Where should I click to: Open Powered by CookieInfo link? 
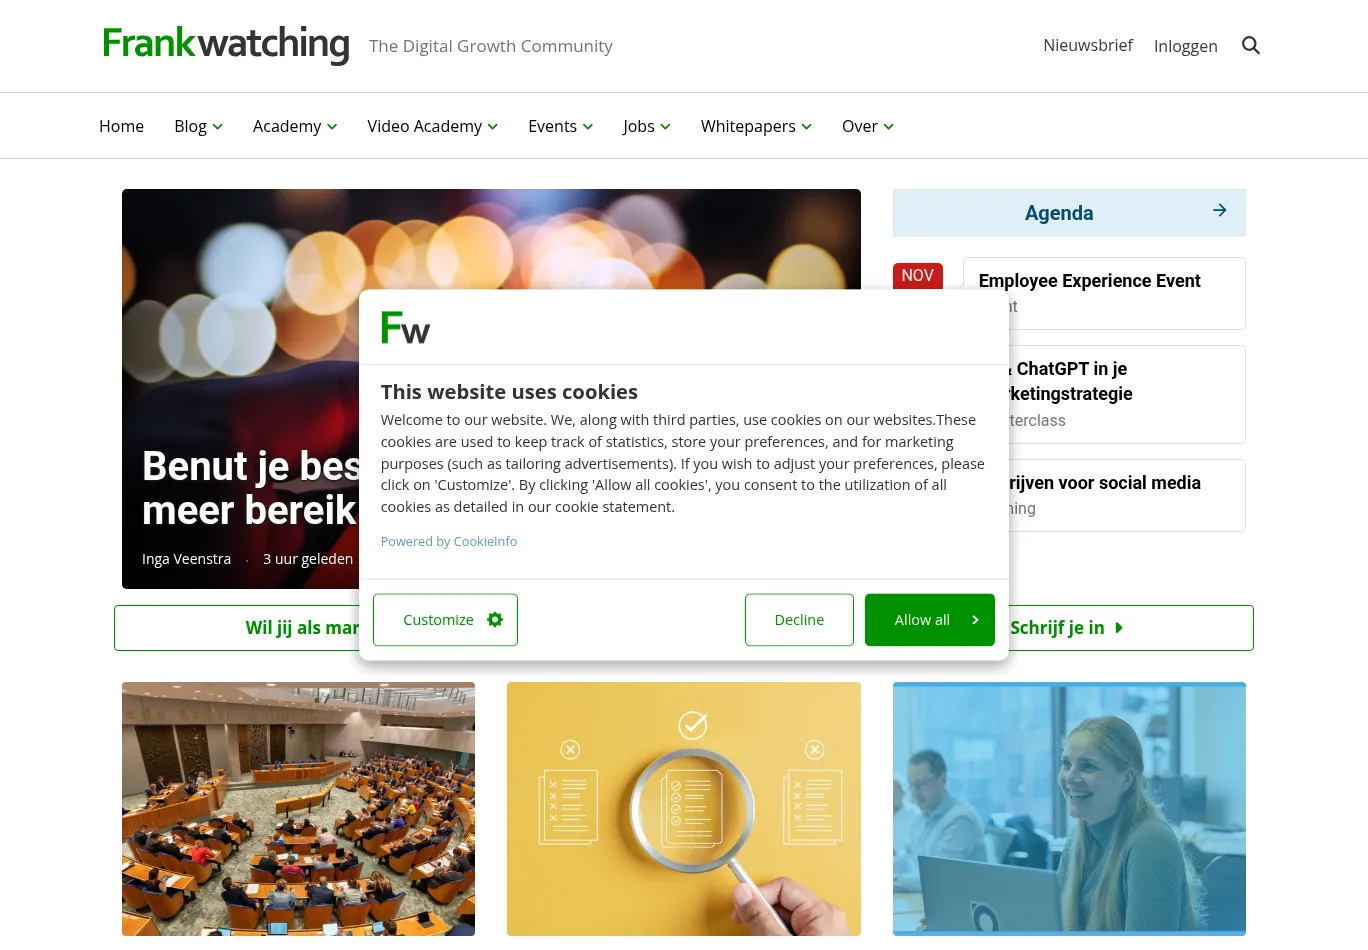point(449,541)
